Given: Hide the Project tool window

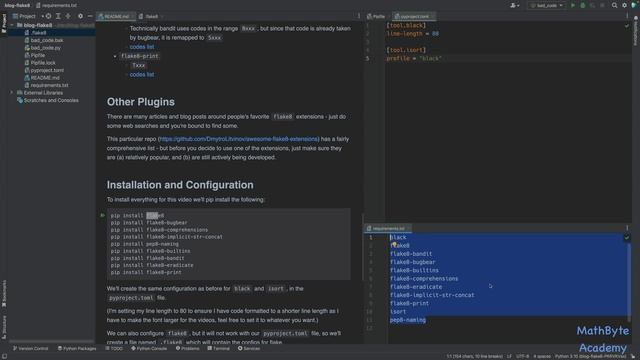Looking at the screenshot, I should coord(90,16).
